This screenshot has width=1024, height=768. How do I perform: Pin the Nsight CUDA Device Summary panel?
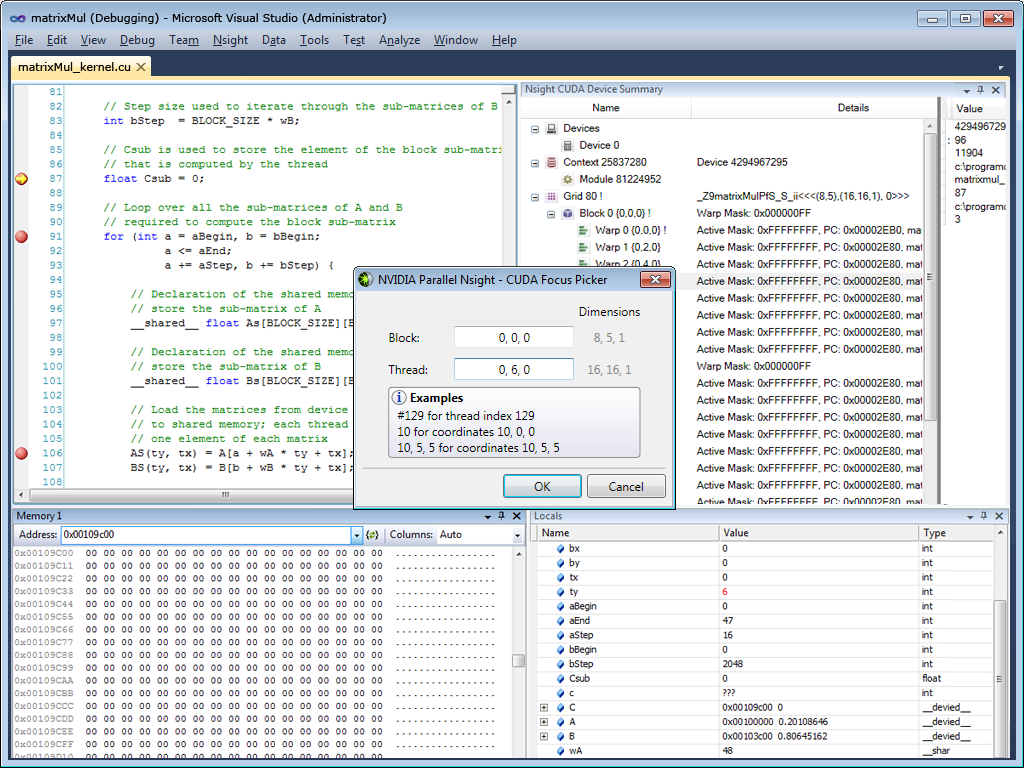pyautogui.click(x=981, y=90)
